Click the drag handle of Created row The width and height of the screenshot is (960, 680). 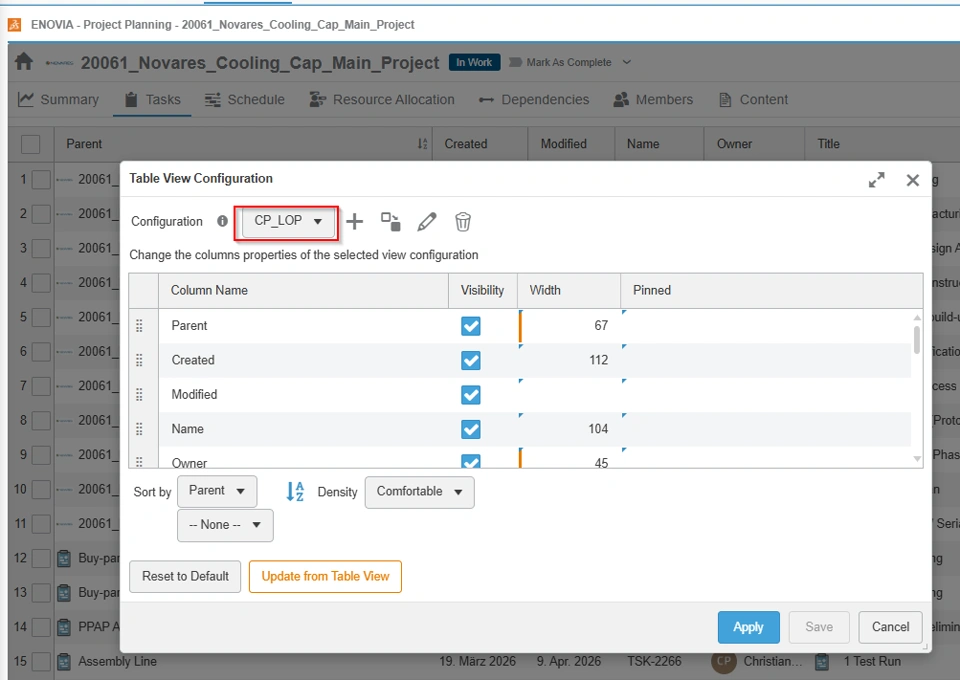click(139, 360)
